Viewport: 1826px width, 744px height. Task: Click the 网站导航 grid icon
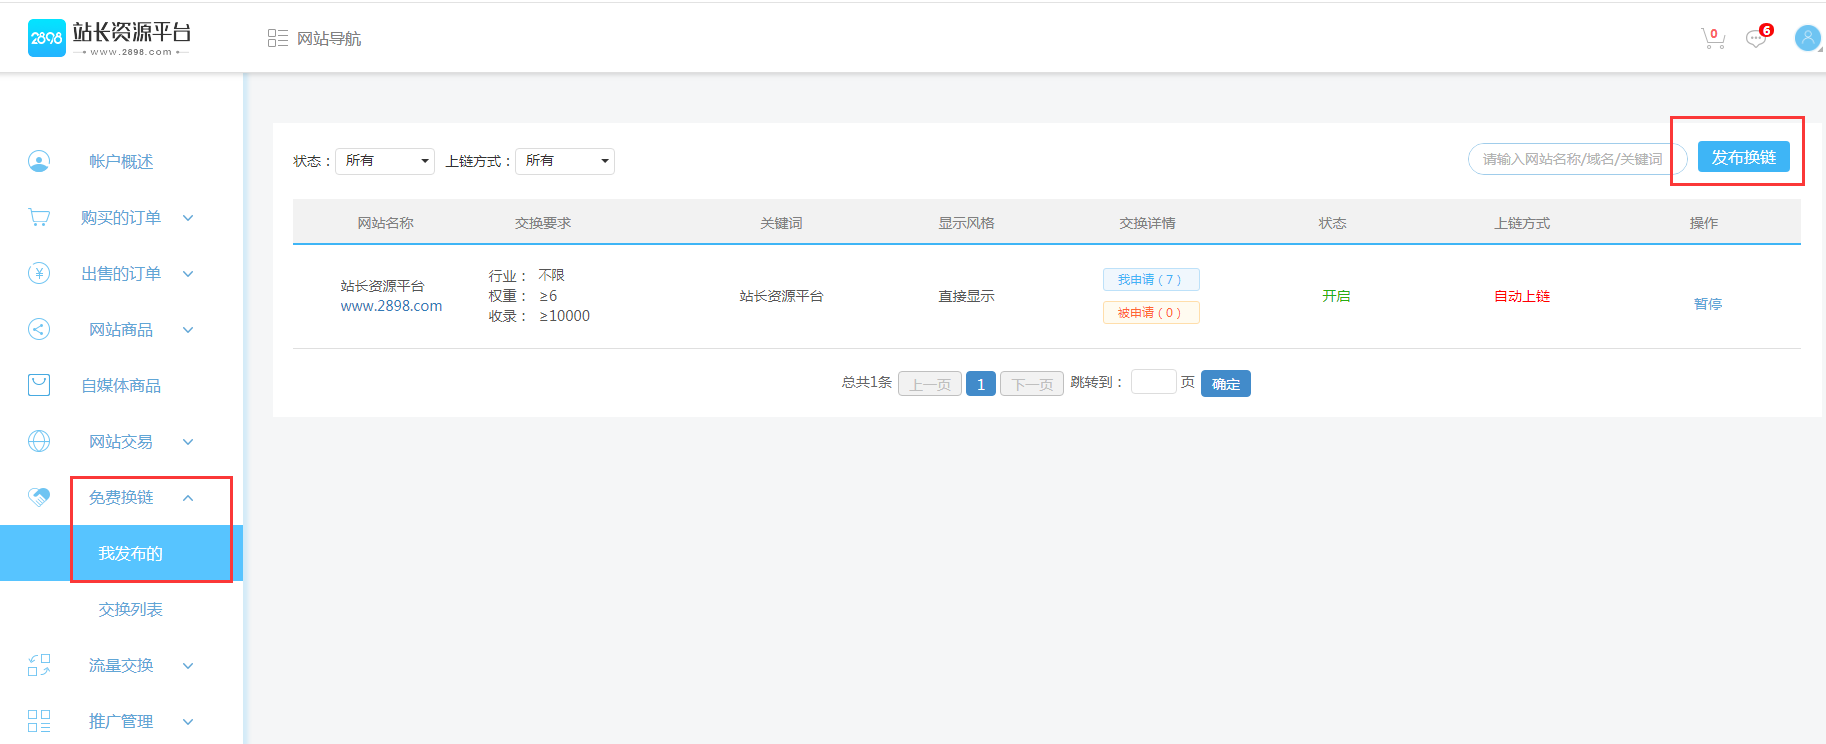coord(277,38)
